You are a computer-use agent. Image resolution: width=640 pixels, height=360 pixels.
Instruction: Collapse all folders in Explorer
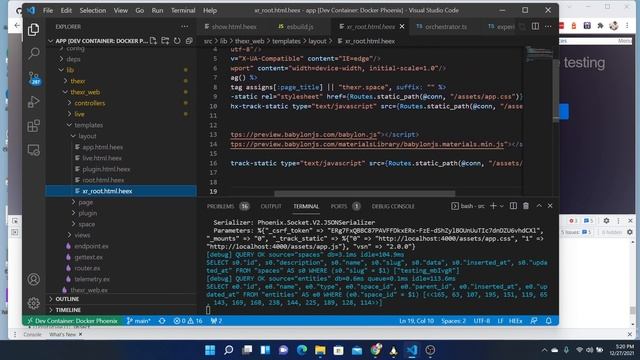[189, 41]
